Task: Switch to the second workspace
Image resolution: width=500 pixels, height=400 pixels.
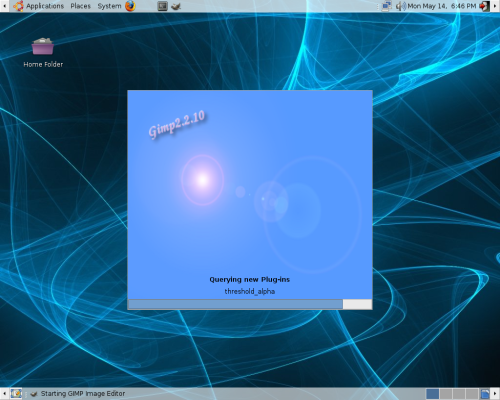Action: tap(446, 394)
